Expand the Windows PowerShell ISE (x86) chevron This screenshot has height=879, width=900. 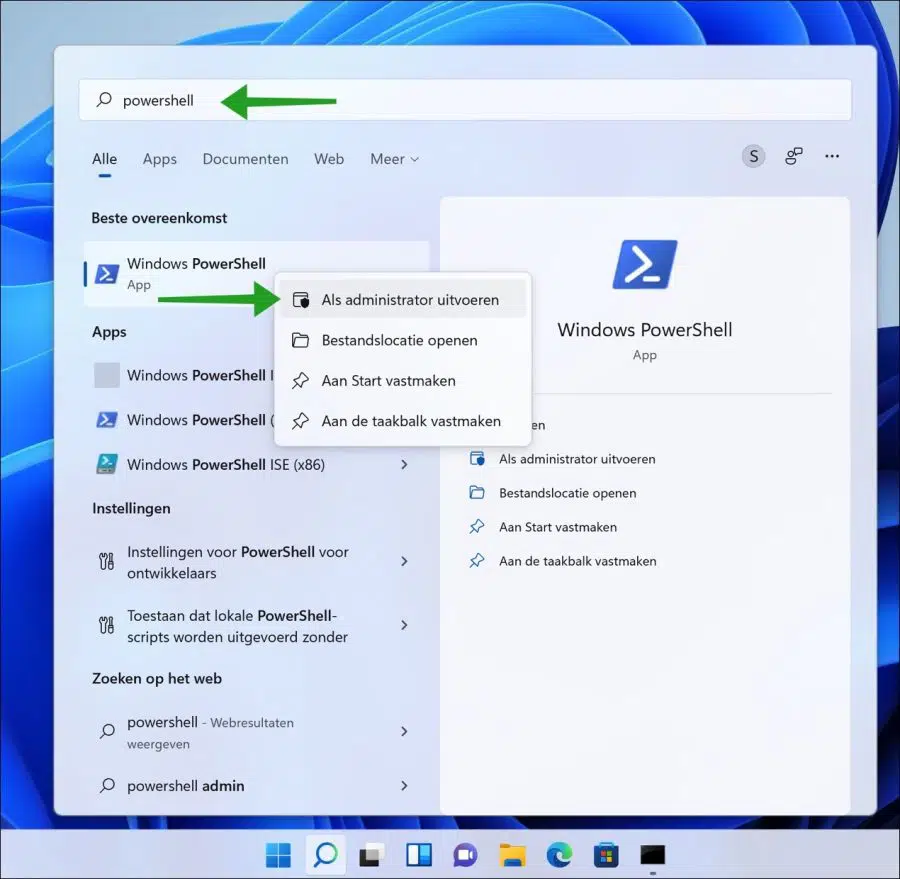405,464
